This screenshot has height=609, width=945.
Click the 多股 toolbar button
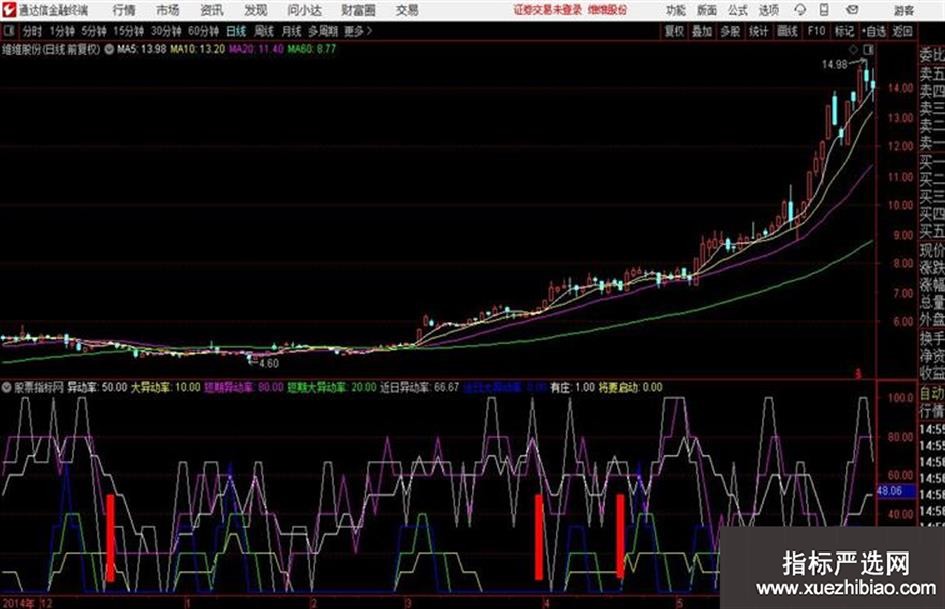pyautogui.click(x=730, y=31)
